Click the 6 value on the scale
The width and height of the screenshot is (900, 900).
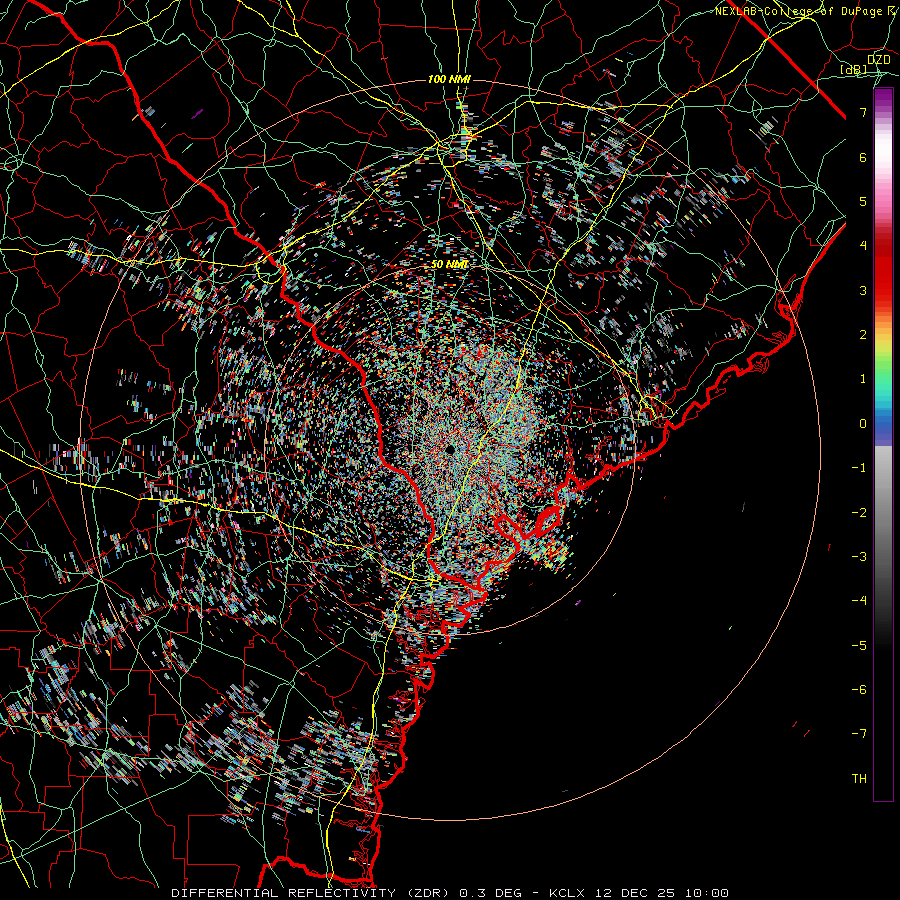pos(863,157)
